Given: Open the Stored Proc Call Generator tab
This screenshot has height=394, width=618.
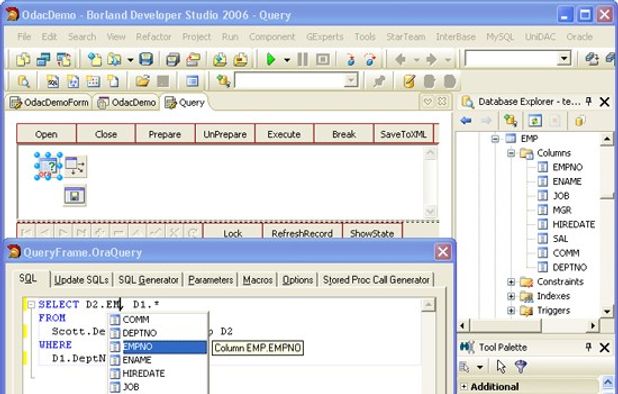Looking at the screenshot, I should tap(376, 280).
